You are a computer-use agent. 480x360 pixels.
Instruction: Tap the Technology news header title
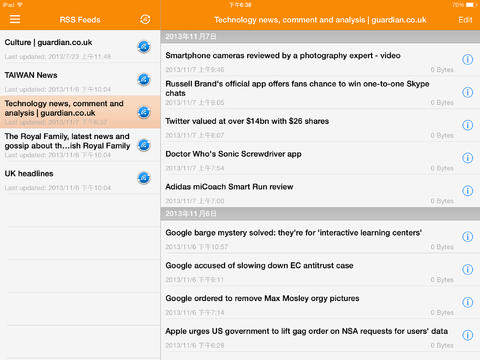(320, 20)
